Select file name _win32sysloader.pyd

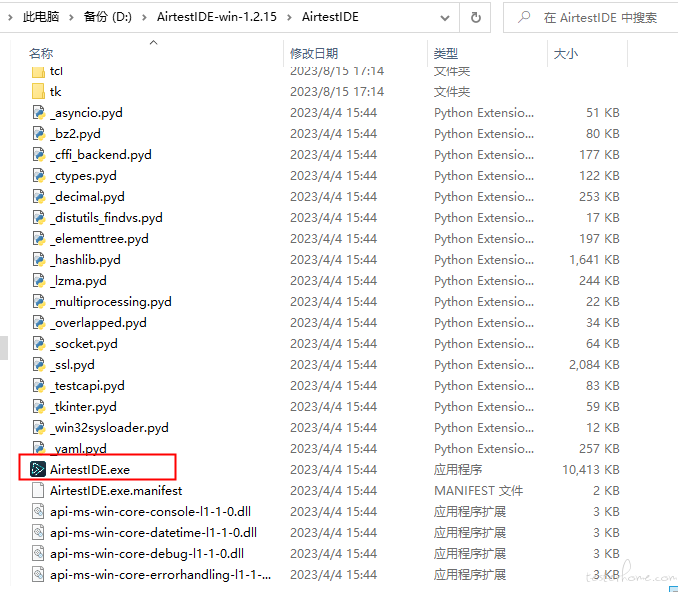click(x=109, y=428)
